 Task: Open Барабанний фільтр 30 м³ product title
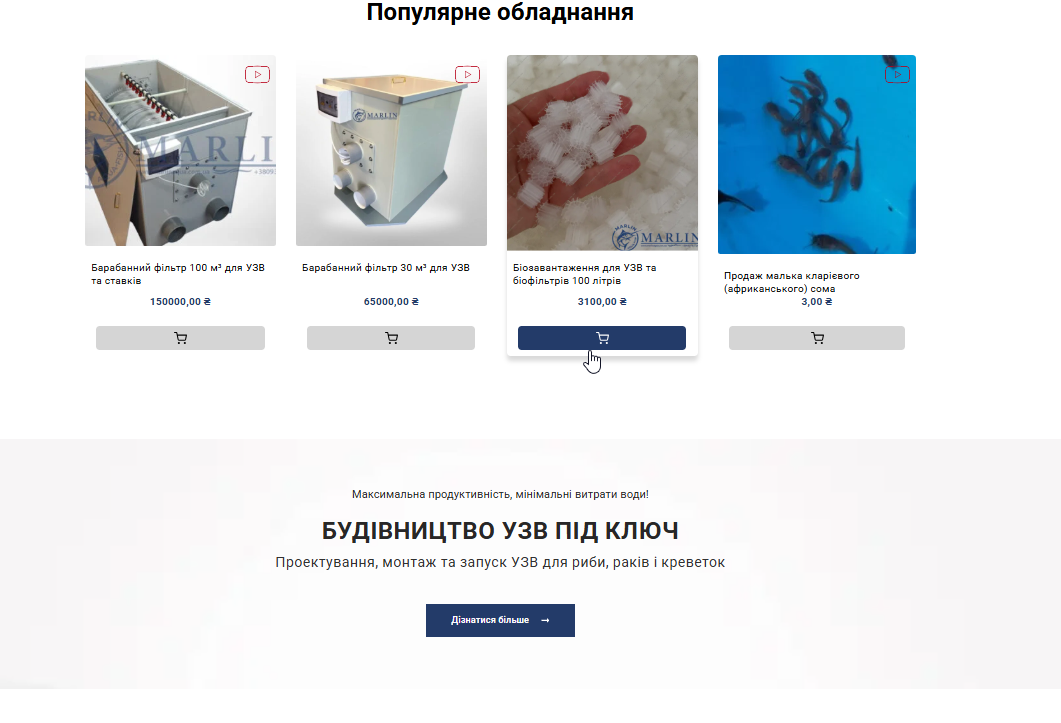pos(386,267)
